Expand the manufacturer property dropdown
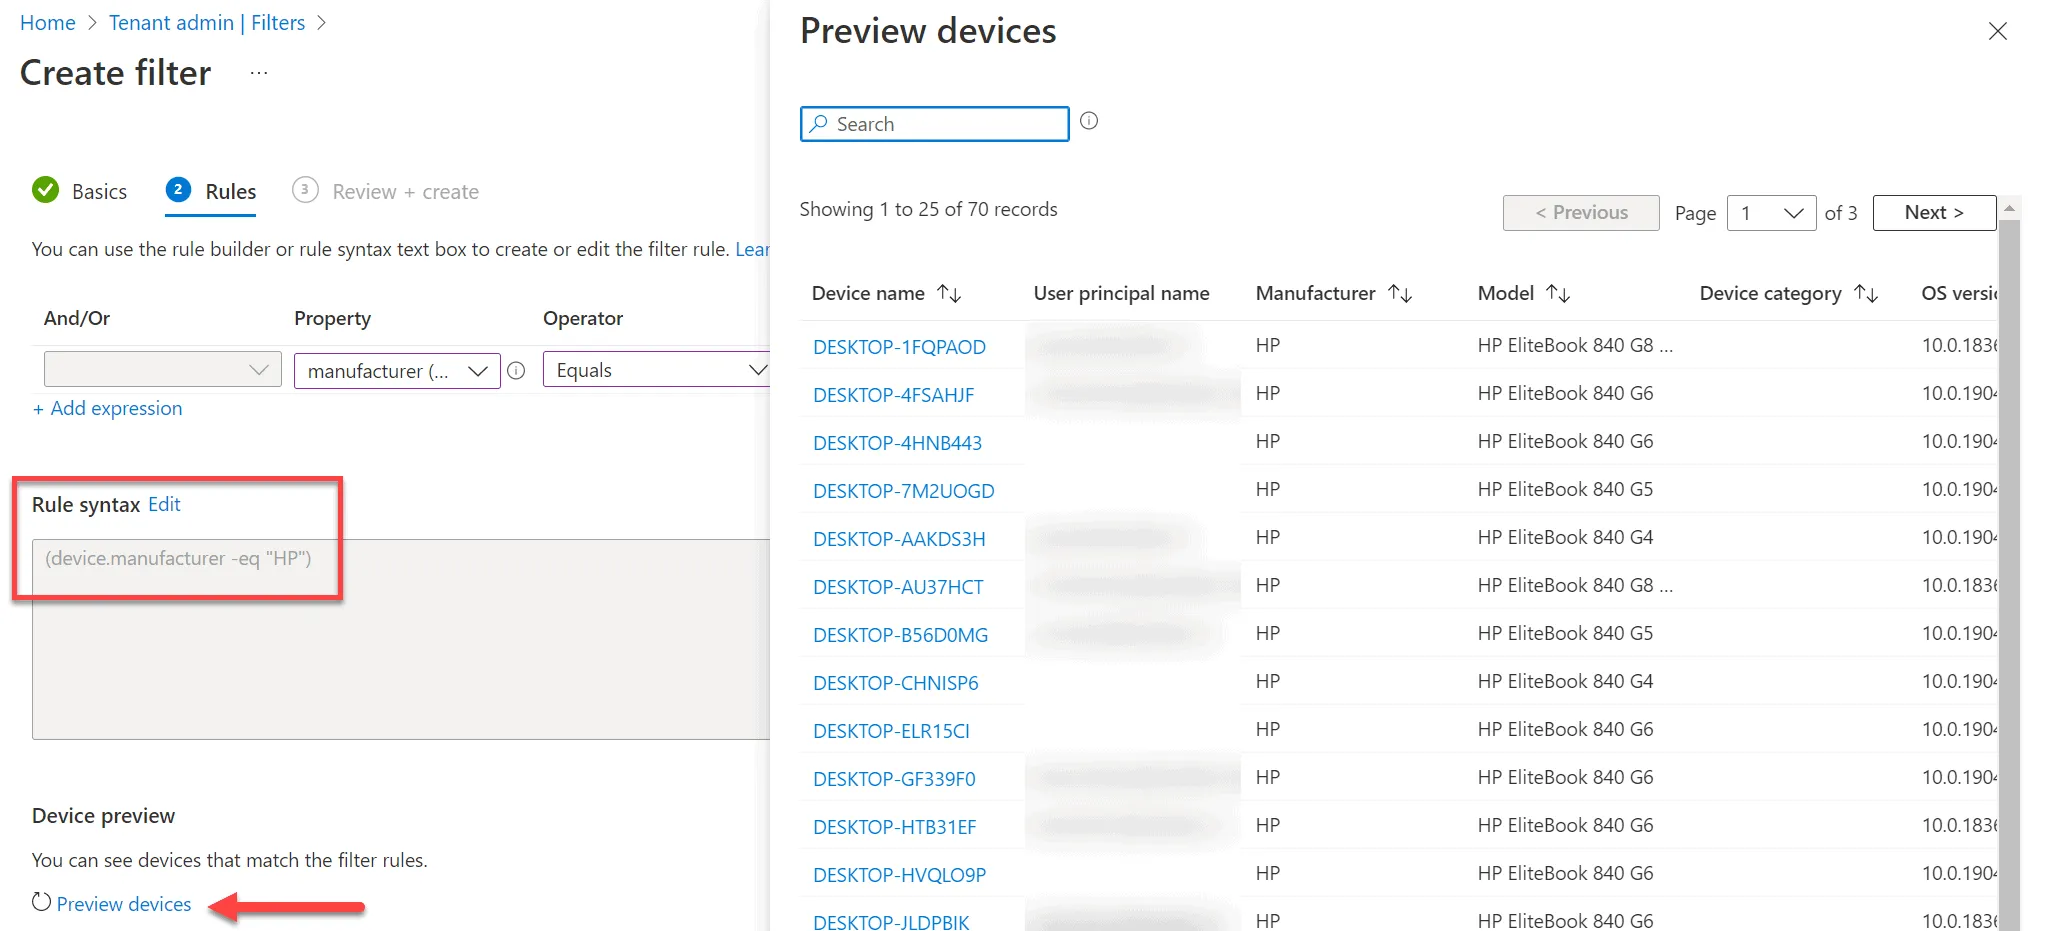Image resolution: width=2051 pixels, height=931 pixels. [x=397, y=371]
